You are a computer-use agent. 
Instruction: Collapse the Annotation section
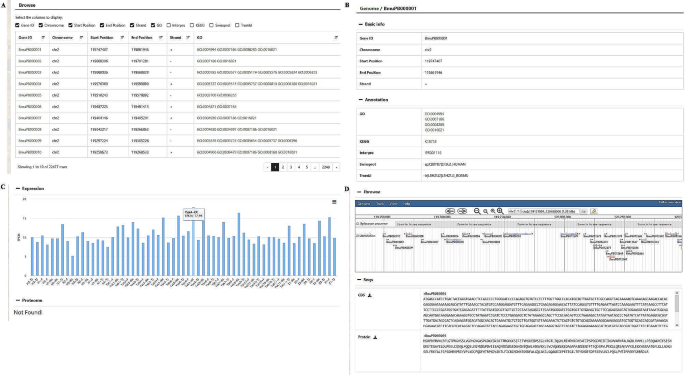[360, 100]
